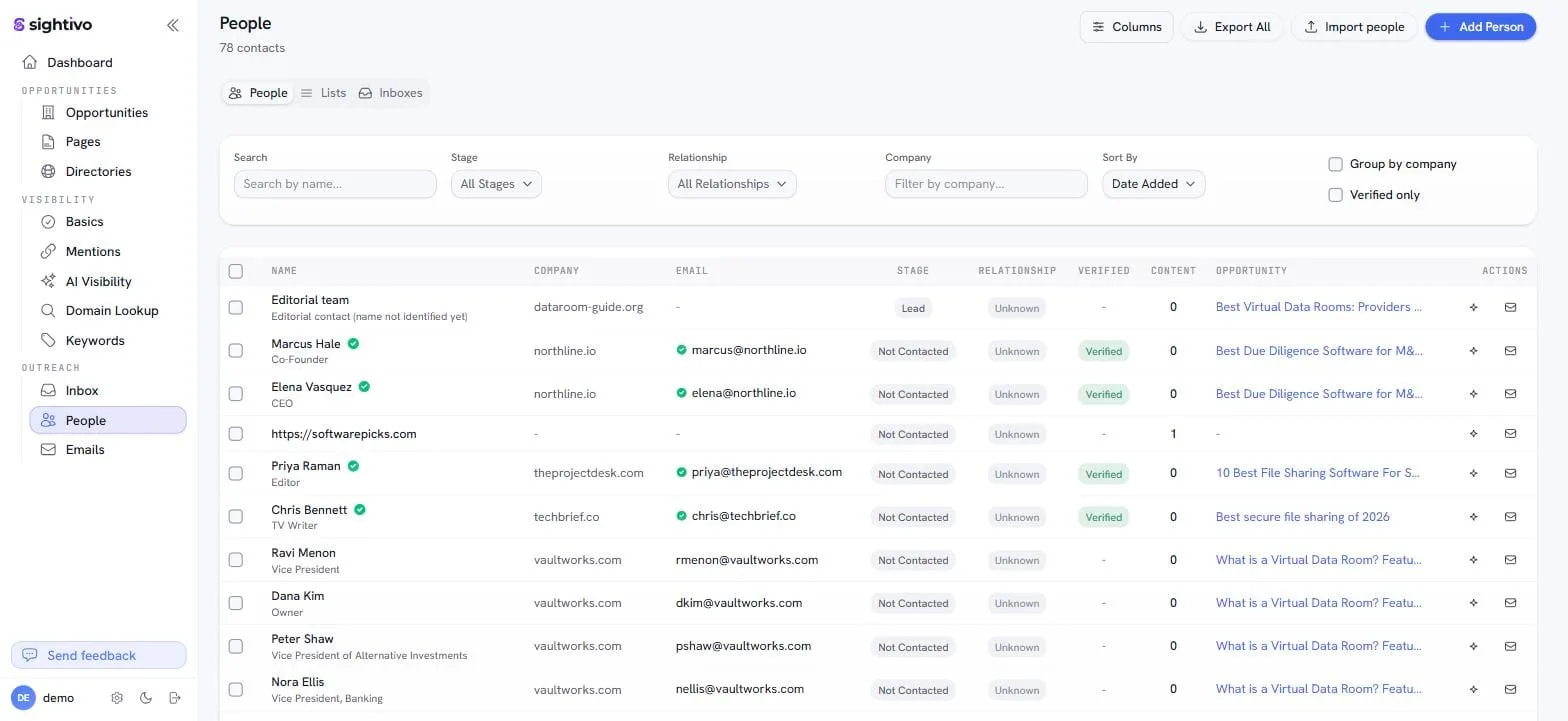
Task: Click sparkle icon in softwarepicks.com row
Action: tap(1473, 434)
